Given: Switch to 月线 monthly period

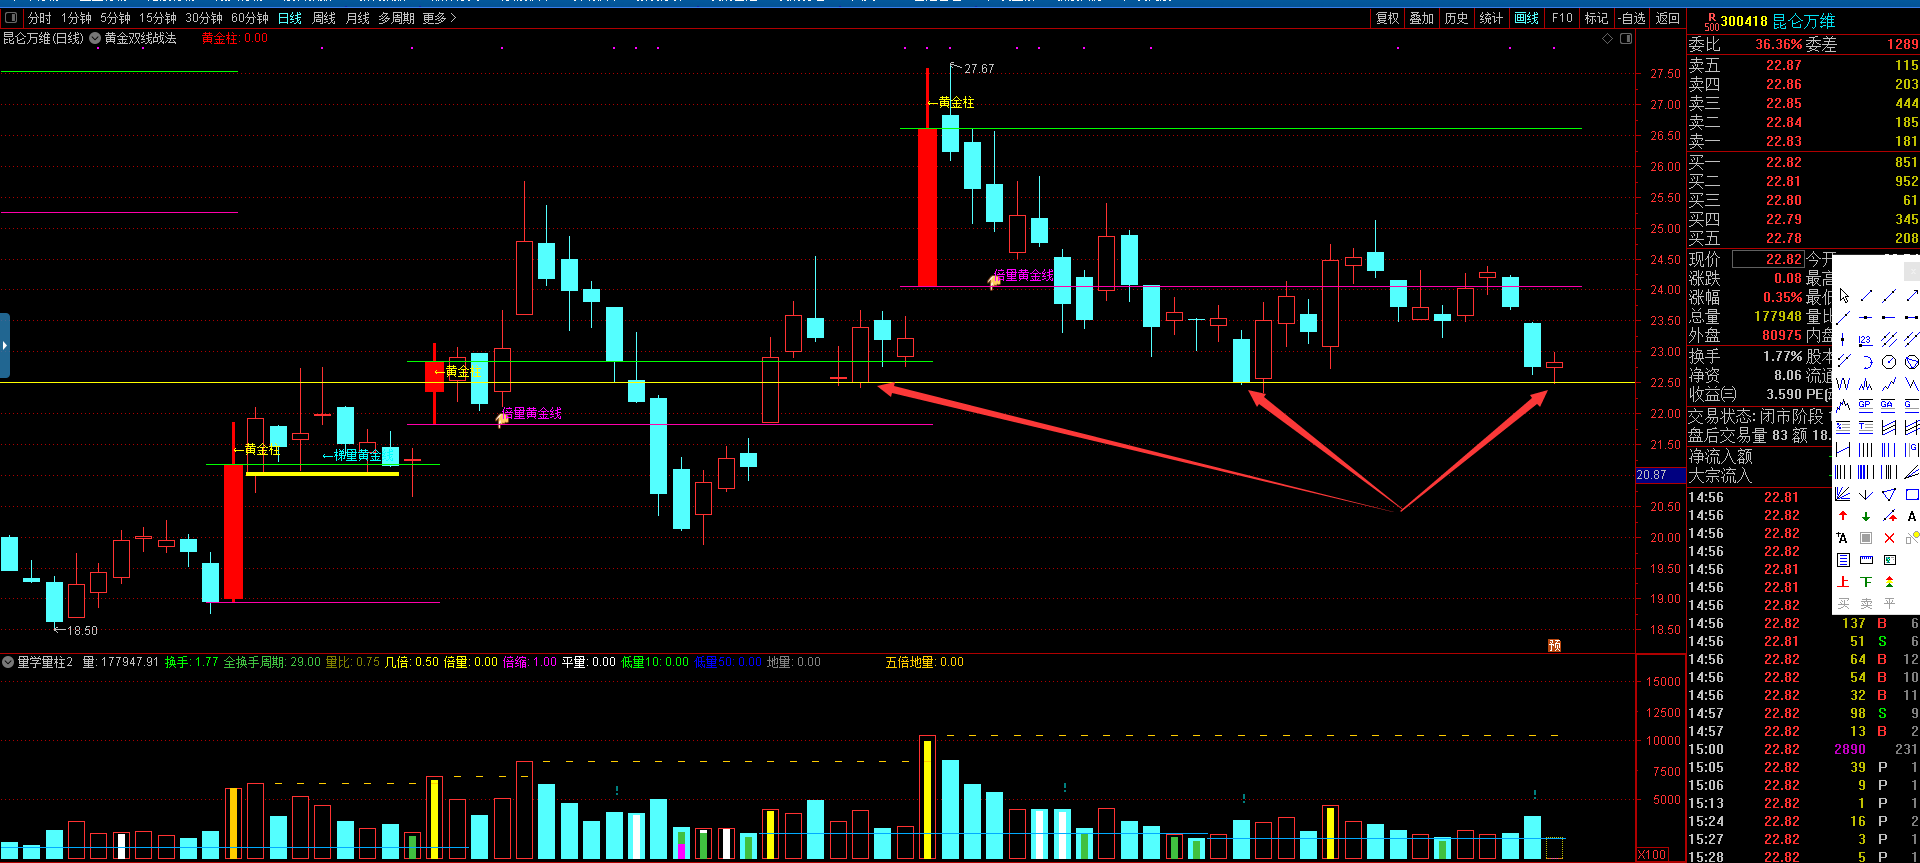Looking at the screenshot, I should pyautogui.click(x=358, y=18).
